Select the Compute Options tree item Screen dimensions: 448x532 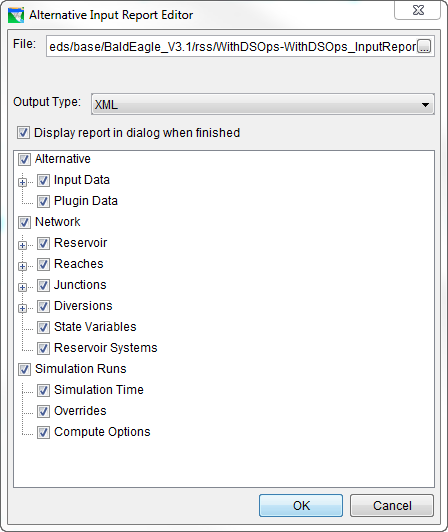[102, 432]
